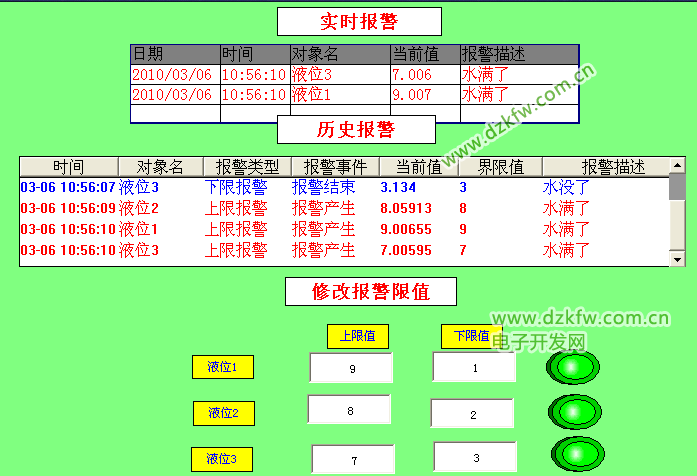Viewport: 697px width, 476px height.
Task: Click the history alarm scrollbar thumb
Action: [x=677, y=186]
